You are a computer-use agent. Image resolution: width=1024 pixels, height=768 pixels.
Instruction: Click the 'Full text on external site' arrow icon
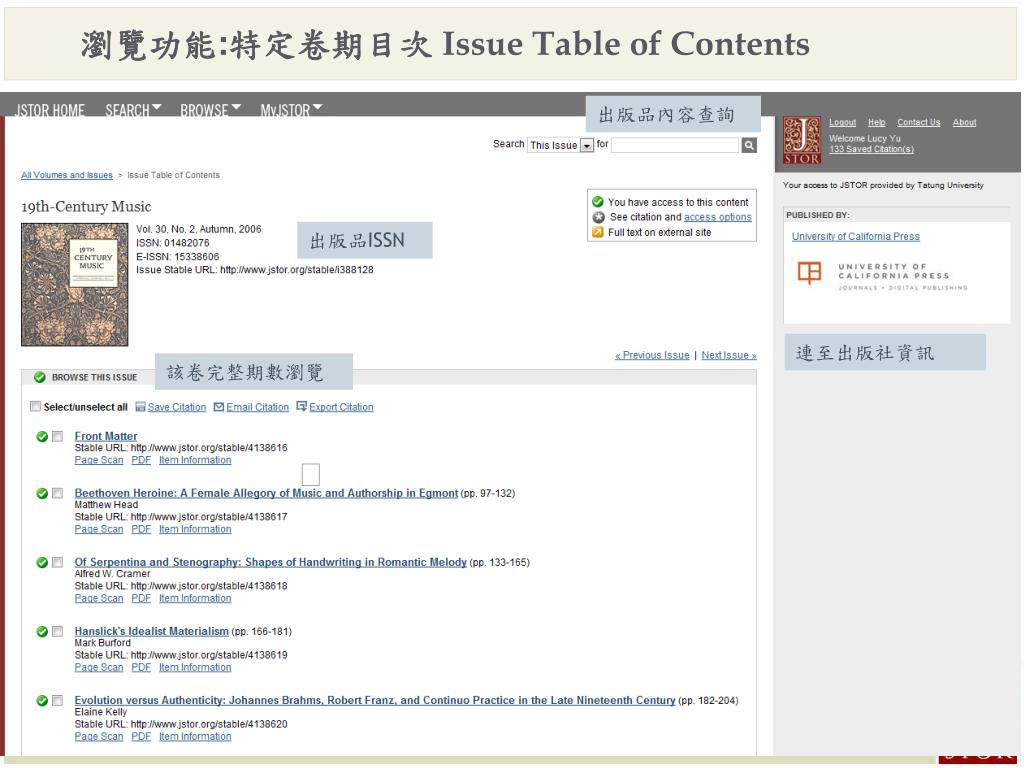click(598, 232)
